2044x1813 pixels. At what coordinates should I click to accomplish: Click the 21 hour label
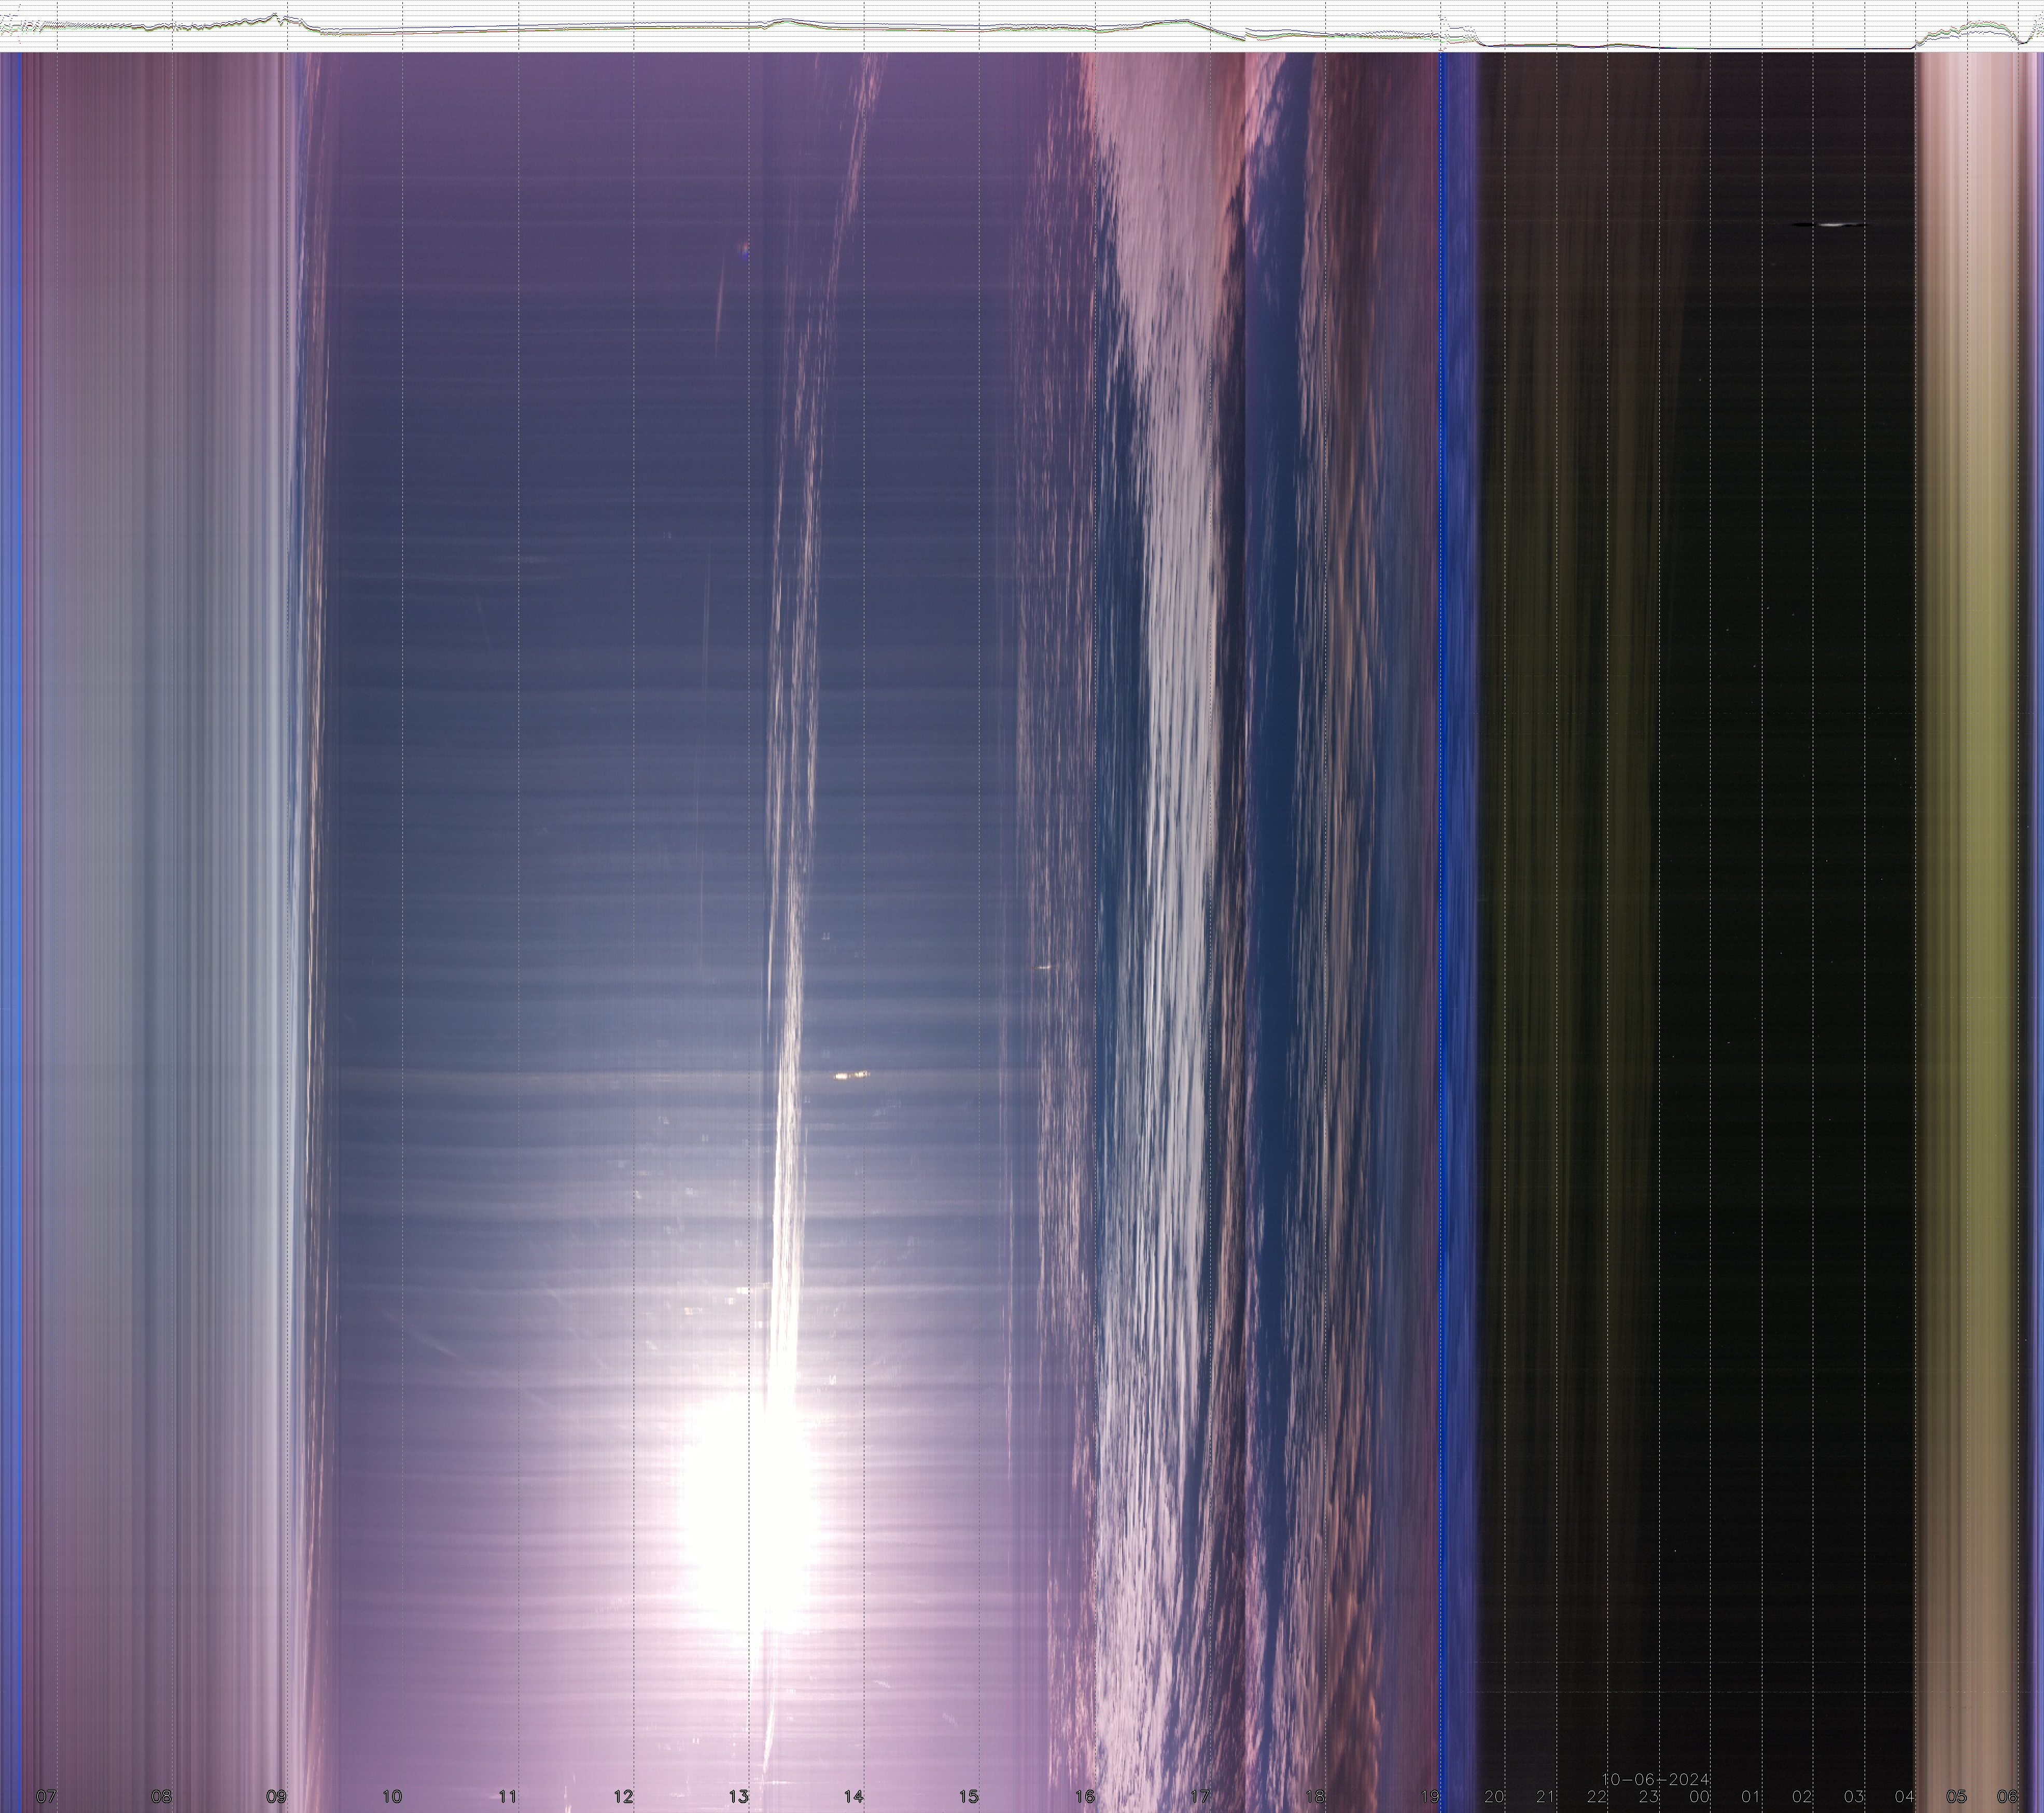1546,1796
